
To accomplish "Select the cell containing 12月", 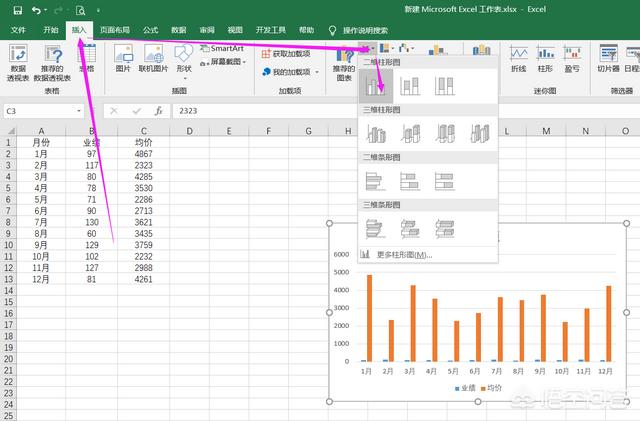I will click(41, 279).
